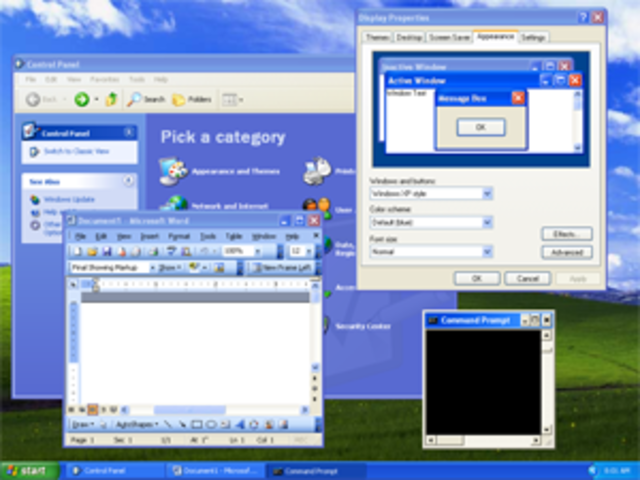
Task: Open the Appearance and Themes category icon
Action: (173, 171)
